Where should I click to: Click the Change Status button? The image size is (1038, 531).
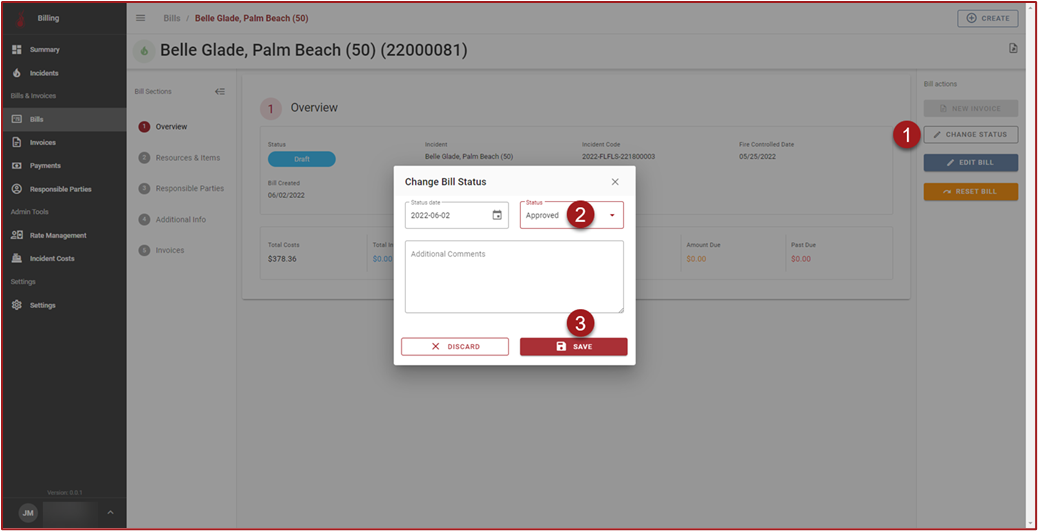point(970,134)
